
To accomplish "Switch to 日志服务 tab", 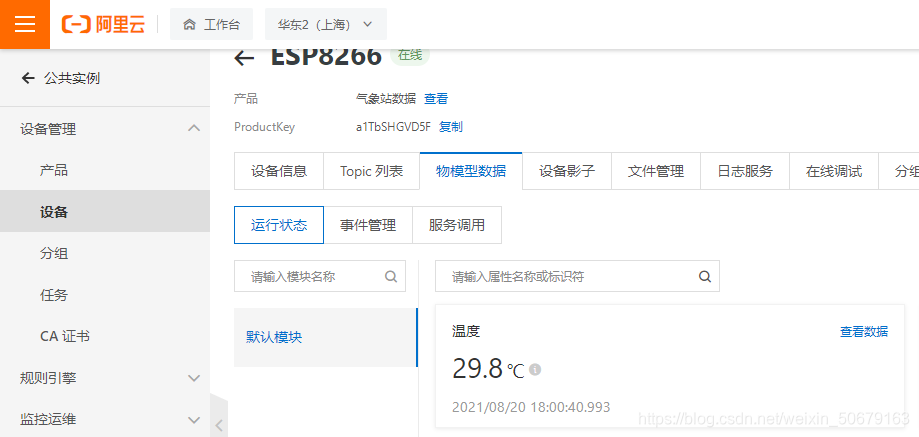I will [x=745, y=171].
